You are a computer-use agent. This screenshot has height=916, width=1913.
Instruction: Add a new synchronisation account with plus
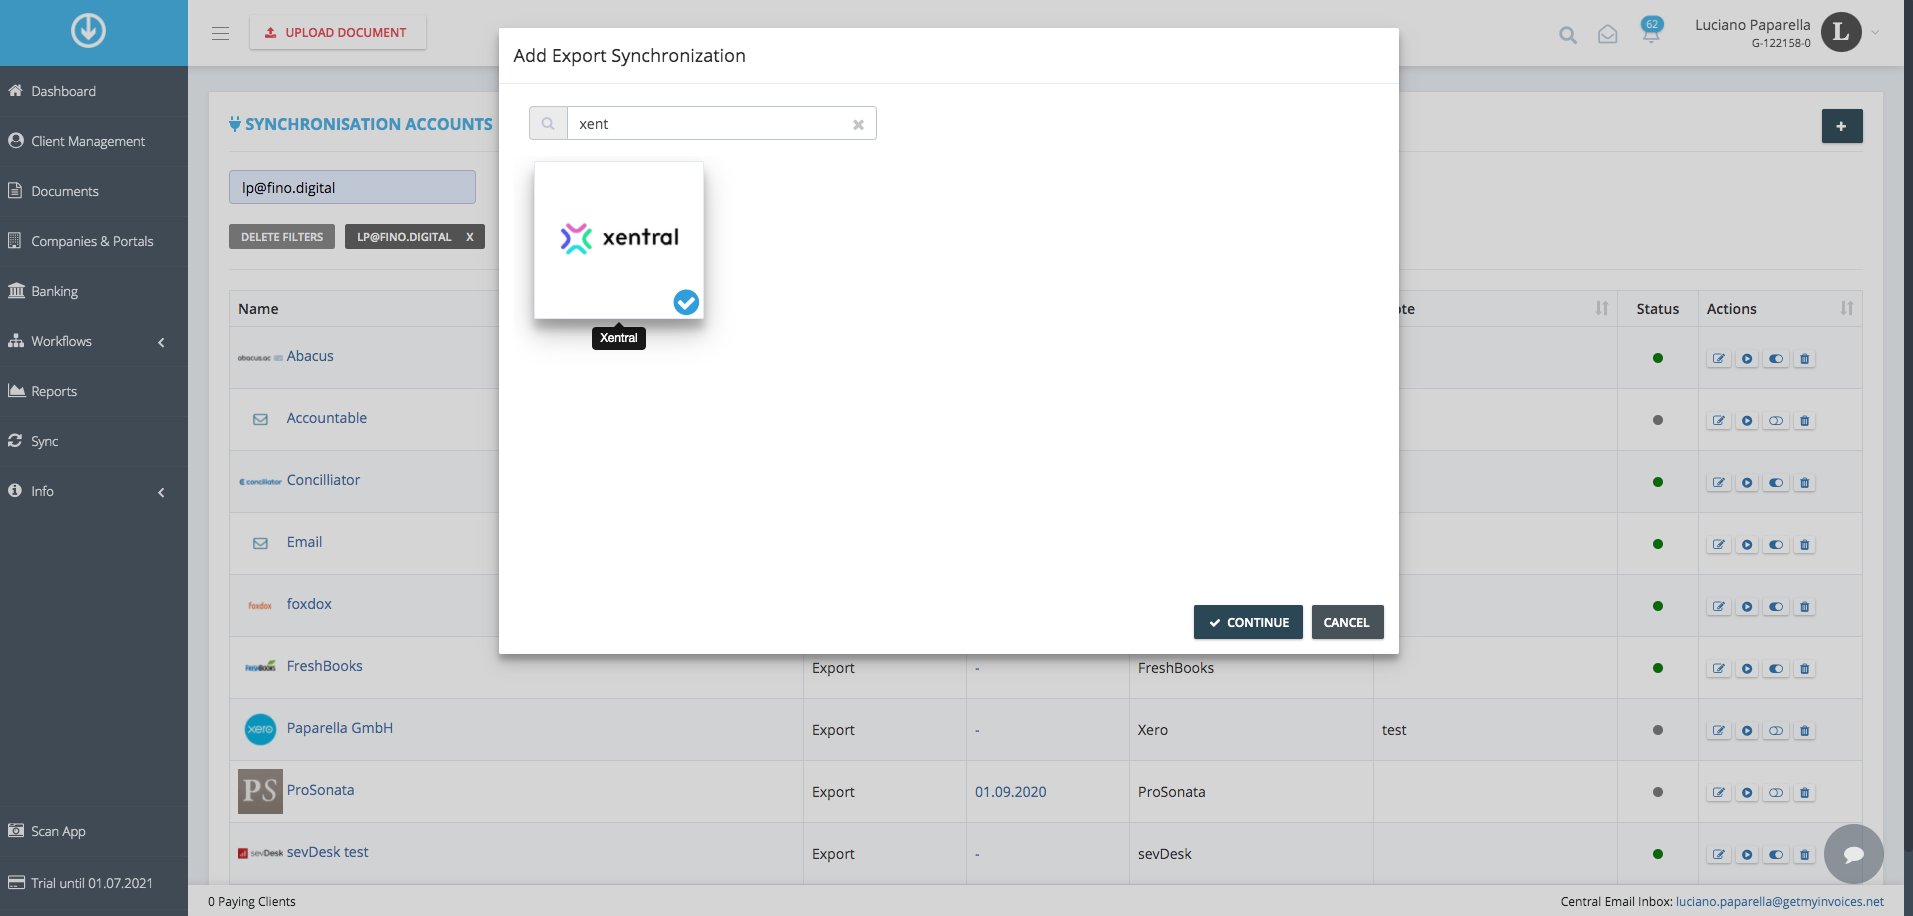coord(1842,126)
